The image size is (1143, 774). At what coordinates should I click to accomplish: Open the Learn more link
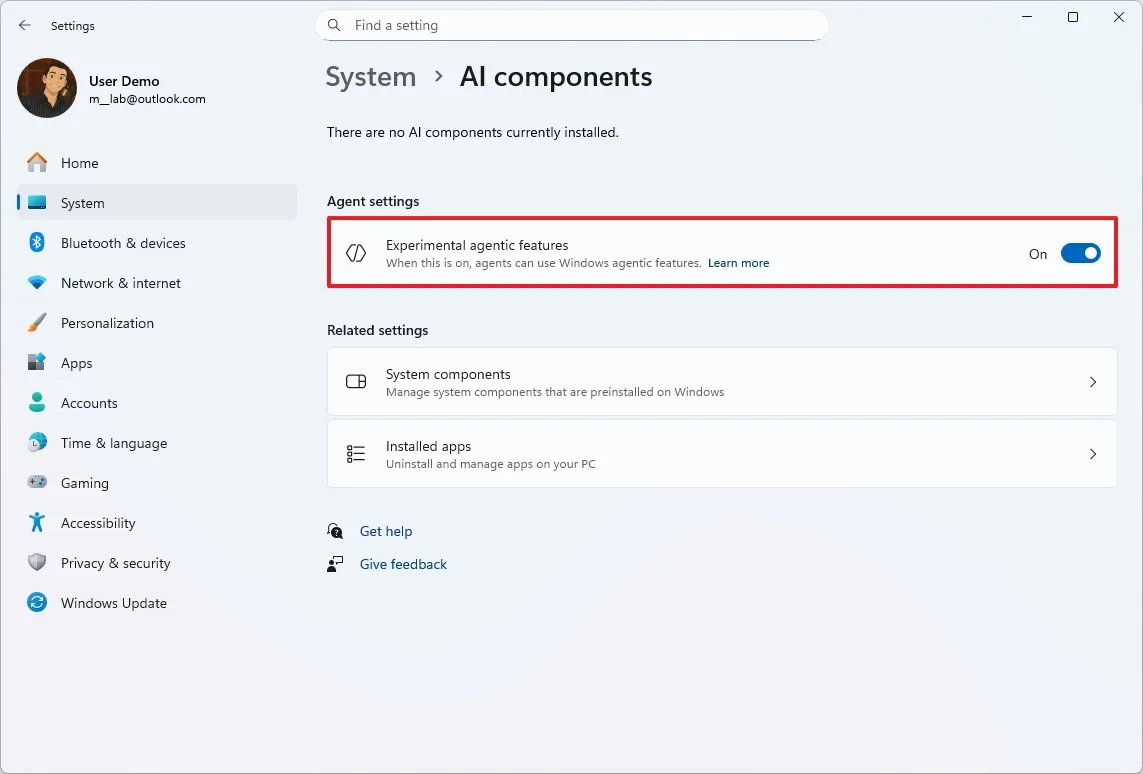[738, 263]
